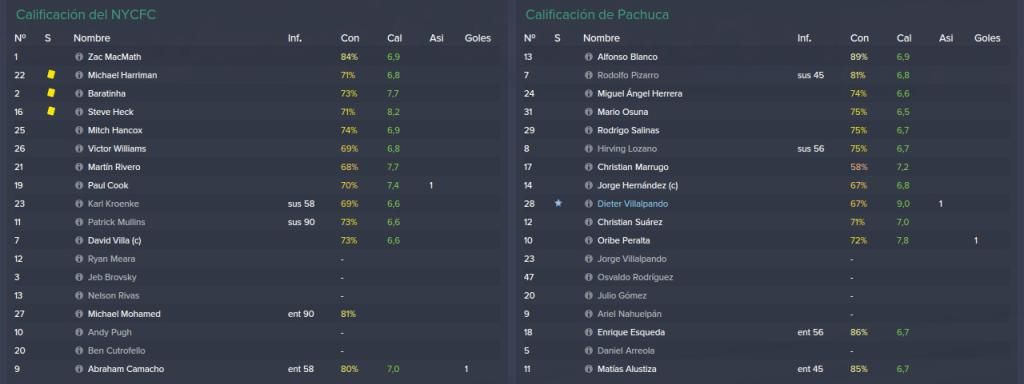Viewport: 1024px width, 384px height.
Task: Click yellow card icon next to Baratinha
Action: tap(51, 93)
